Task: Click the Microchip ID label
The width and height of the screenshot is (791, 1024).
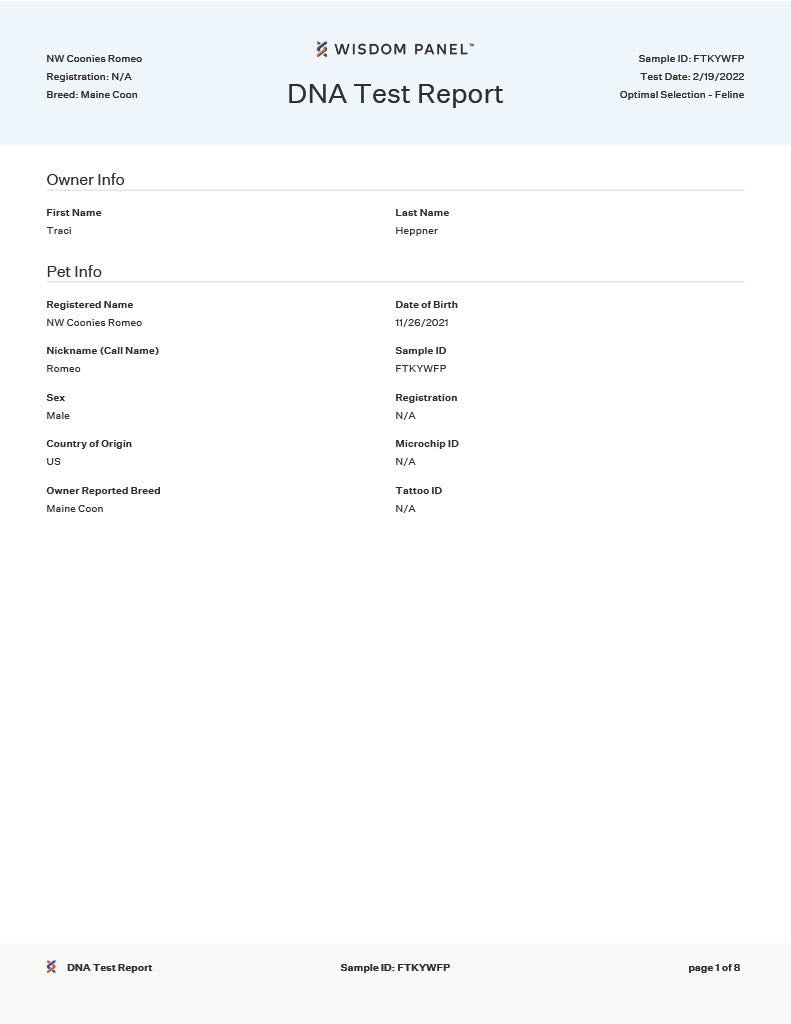Action: tap(427, 444)
